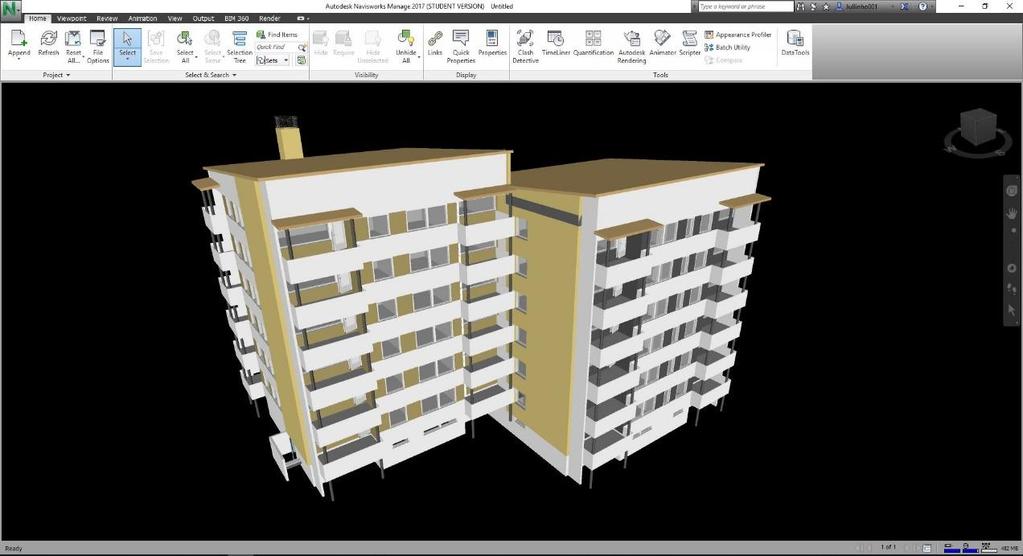Switch to the Animation ribbon tab
The height and width of the screenshot is (556, 1023).
click(142, 18)
